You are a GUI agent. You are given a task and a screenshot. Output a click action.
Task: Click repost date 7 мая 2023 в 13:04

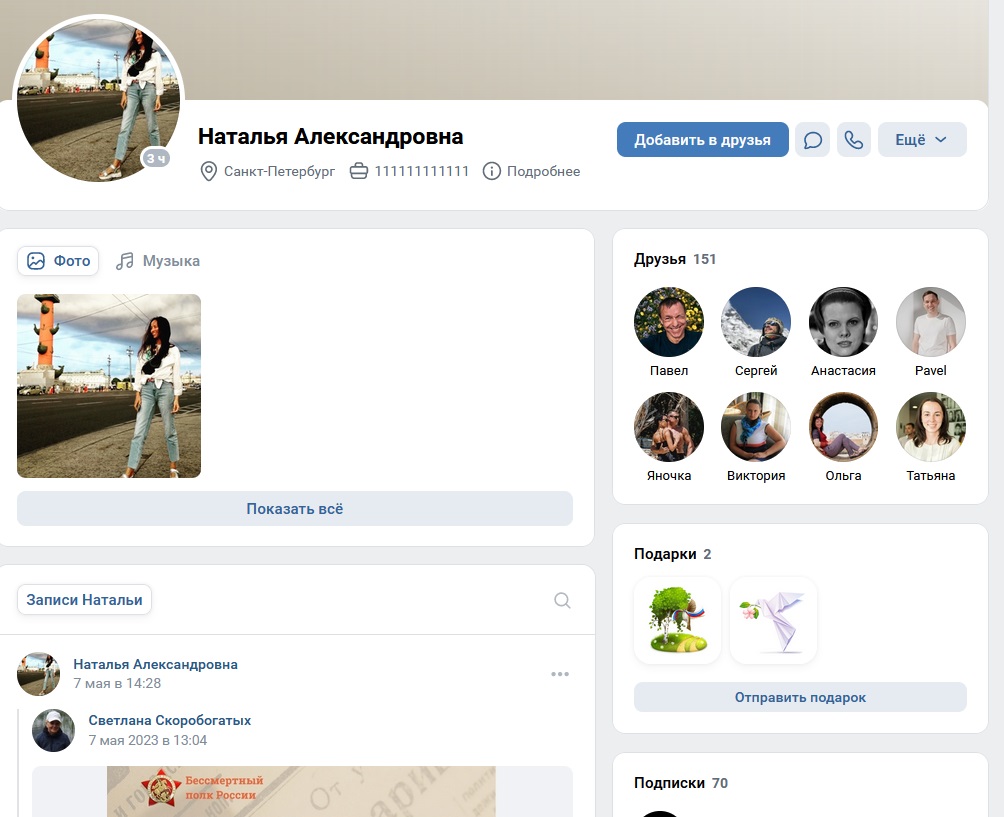click(x=148, y=740)
